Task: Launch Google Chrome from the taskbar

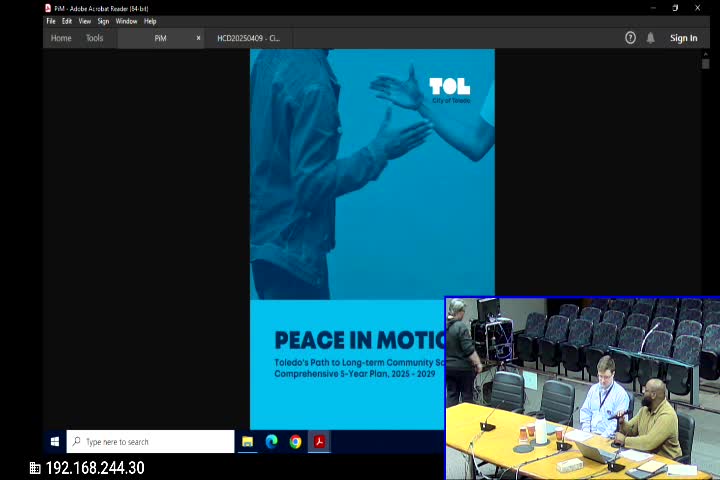Action: [295, 442]
